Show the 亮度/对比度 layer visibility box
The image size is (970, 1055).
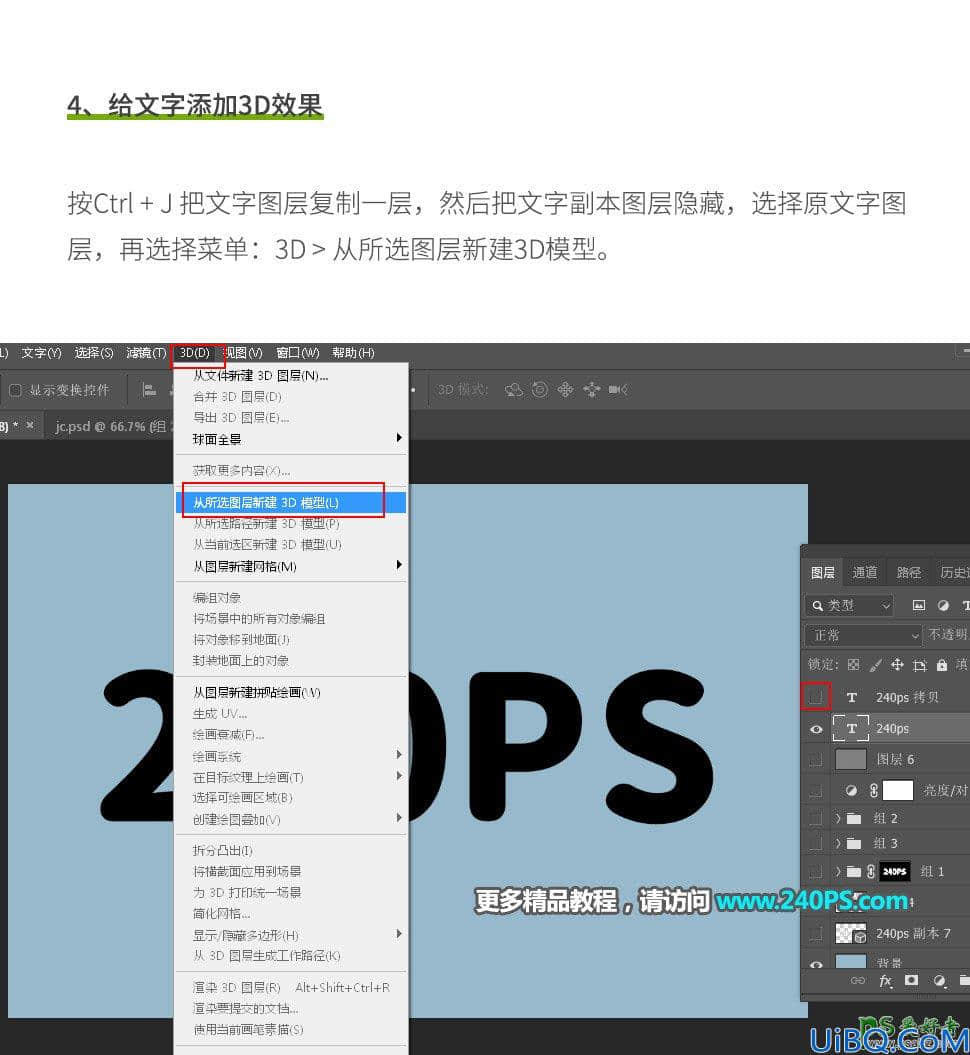coord(816,791)
